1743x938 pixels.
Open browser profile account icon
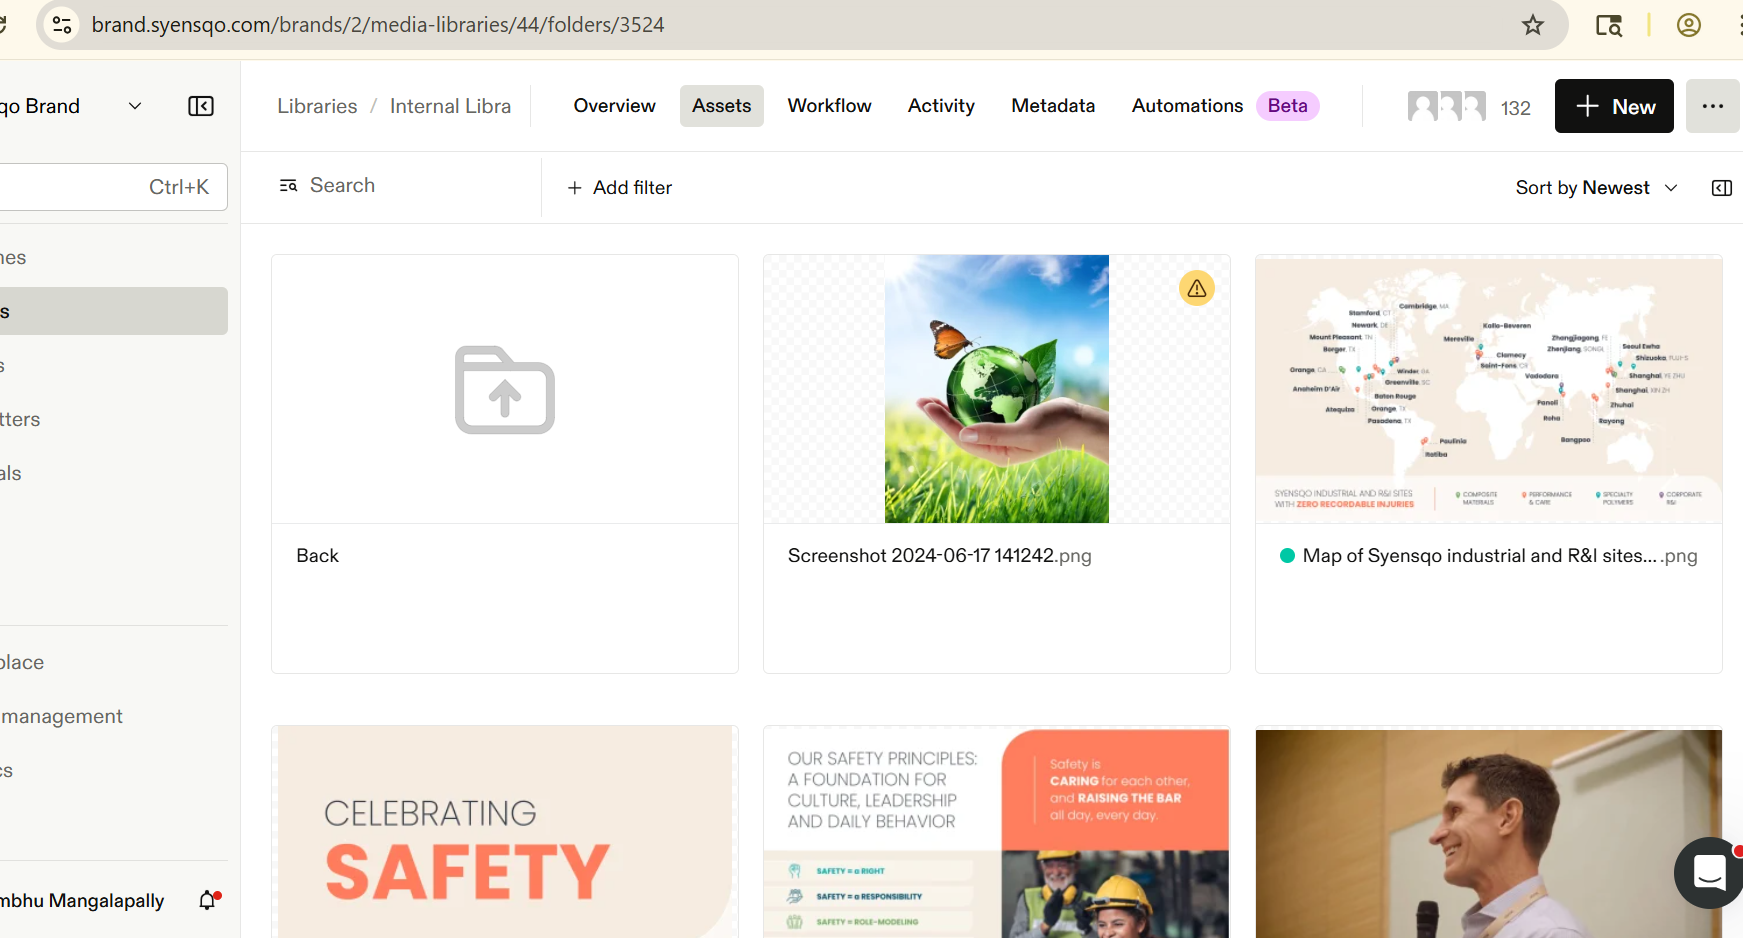tap(1688, 25)
